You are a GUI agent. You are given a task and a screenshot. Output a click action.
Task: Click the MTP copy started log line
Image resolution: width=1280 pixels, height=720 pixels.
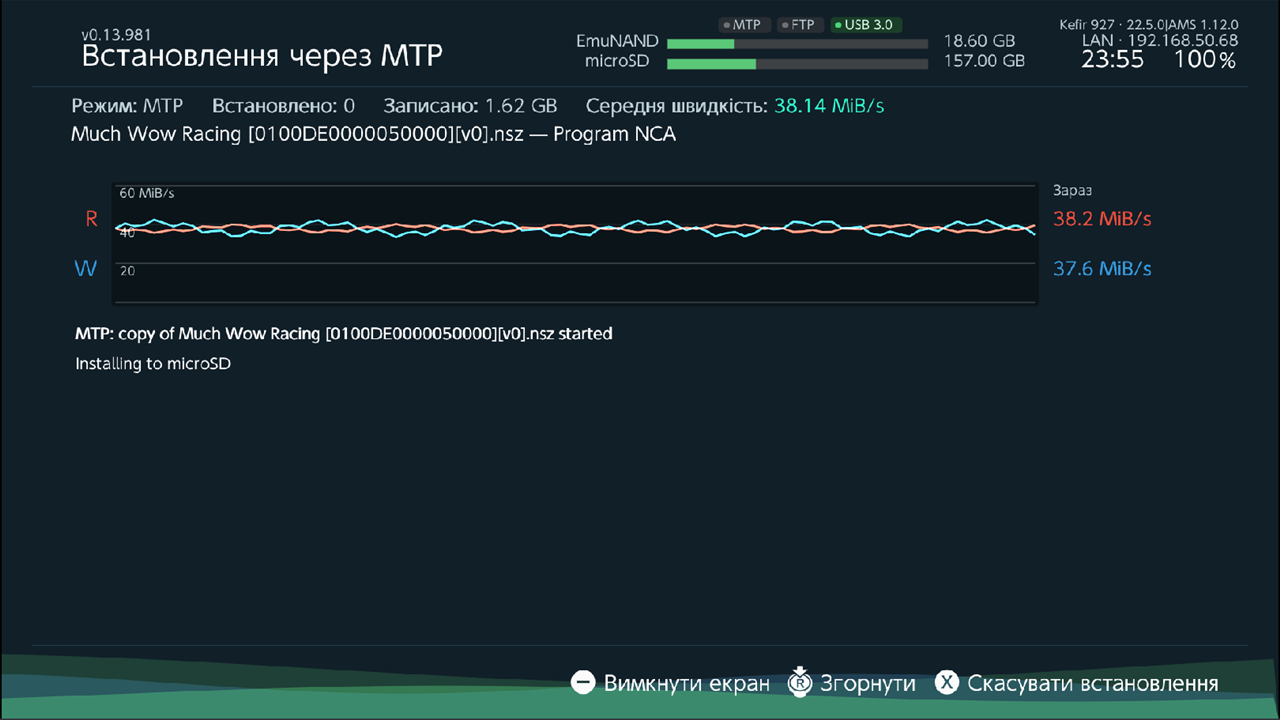pos(344,333)
